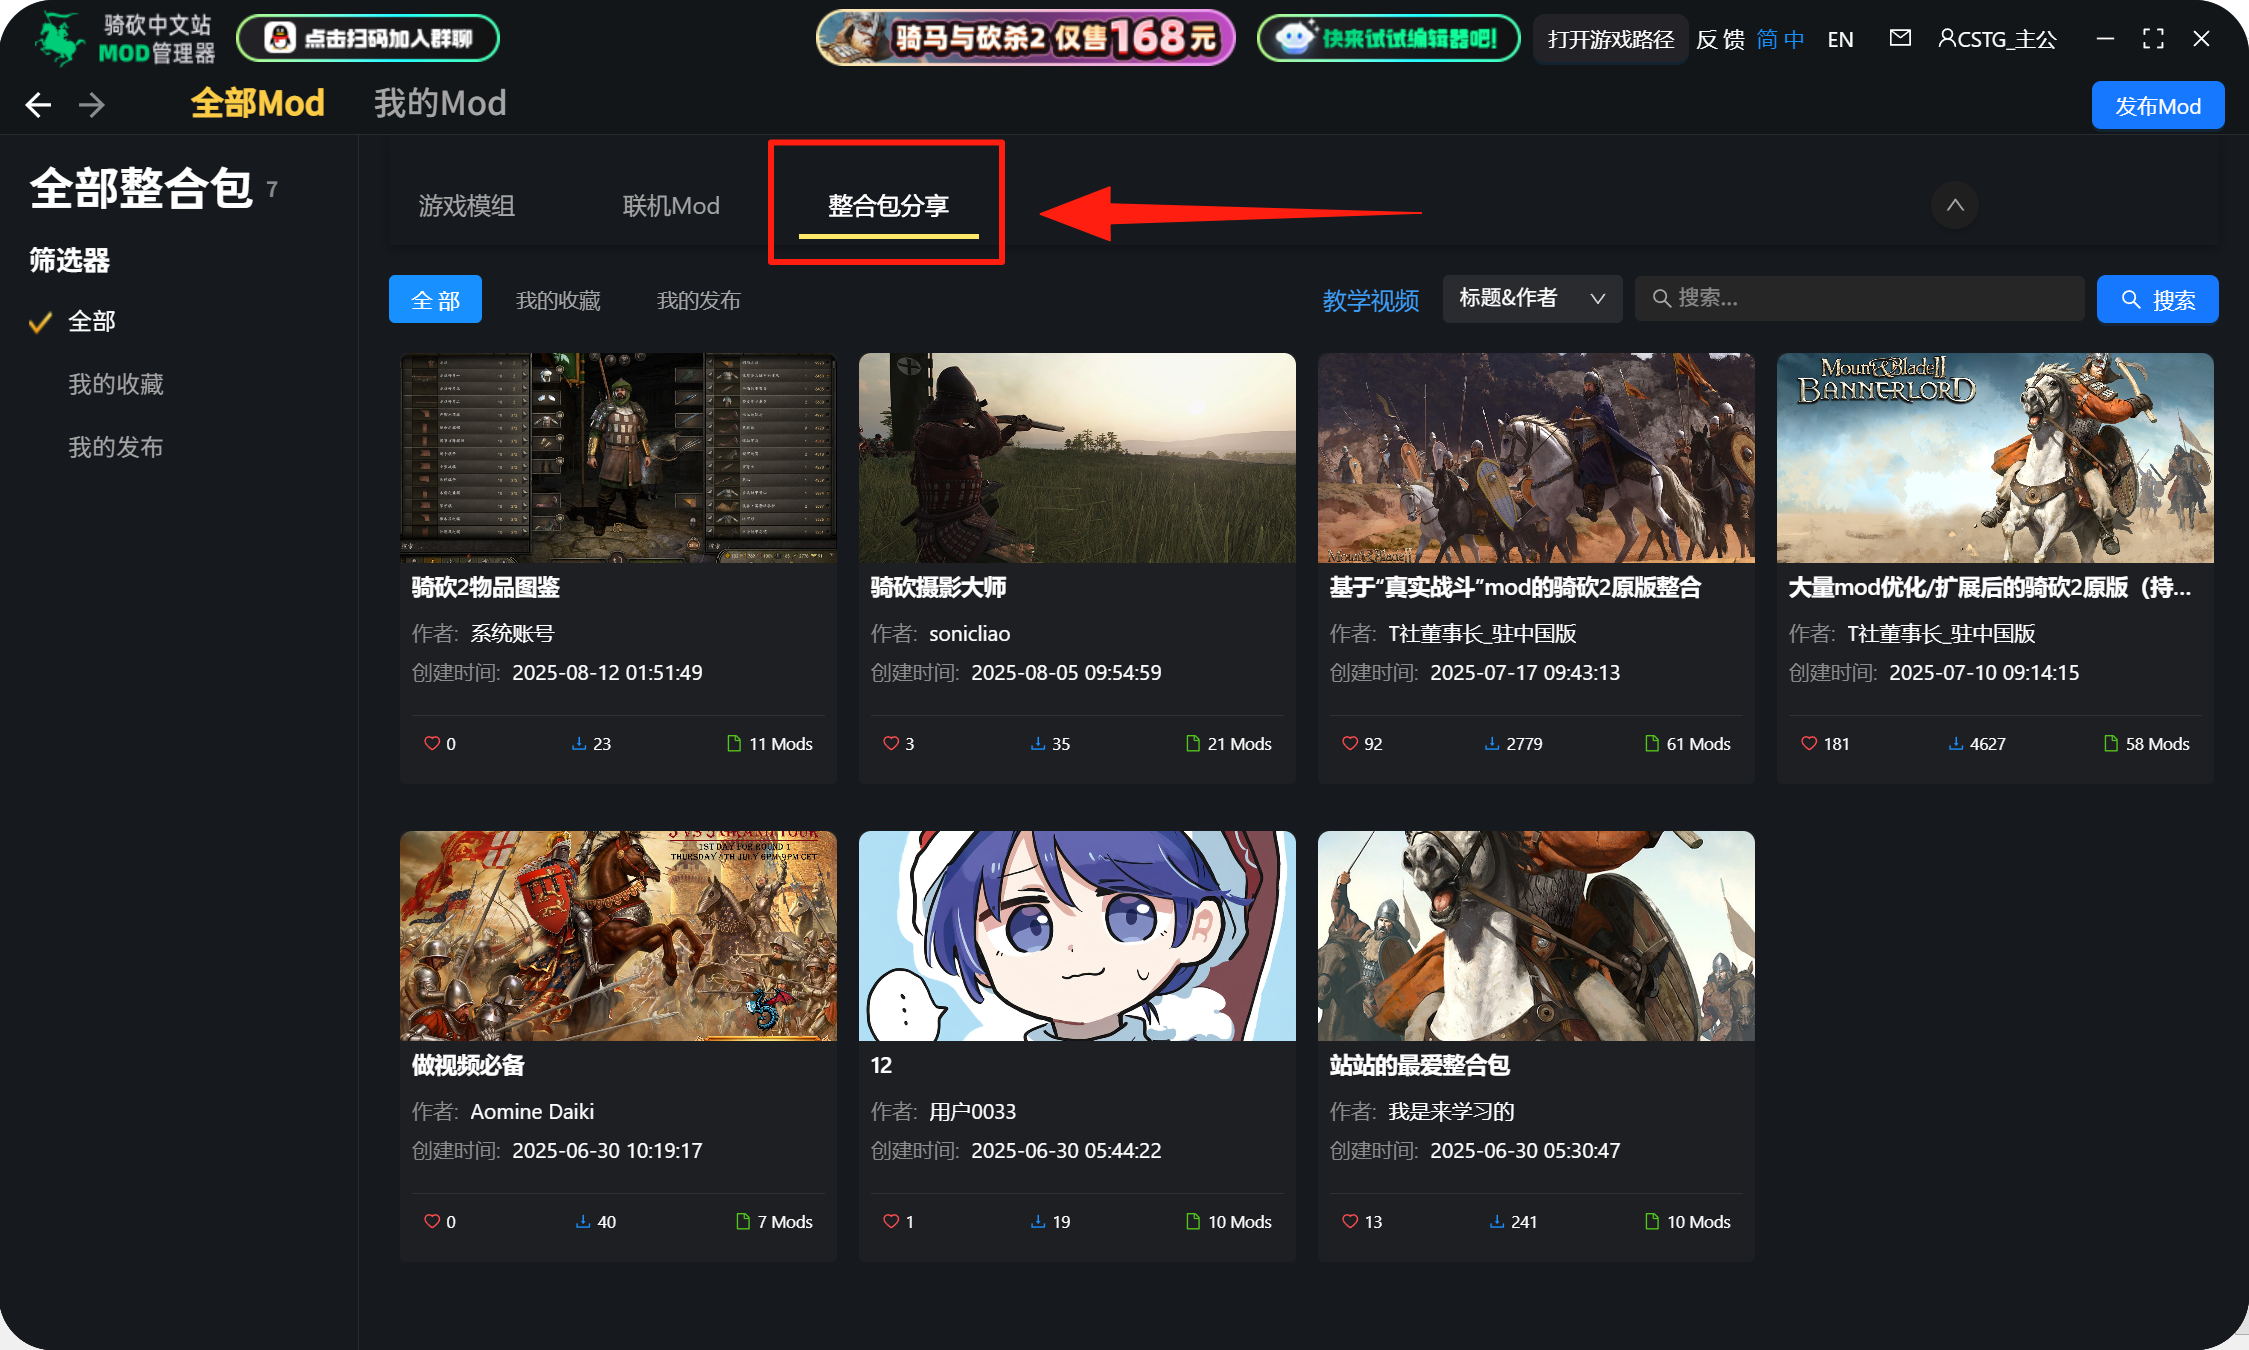Like the 做视频必备 pack via heart

point(432,1221)
